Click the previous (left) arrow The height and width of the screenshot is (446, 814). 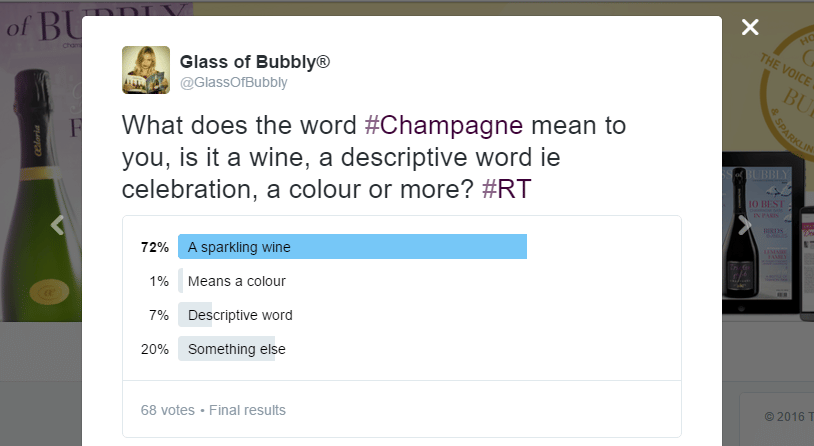click(x=57, y=225)
